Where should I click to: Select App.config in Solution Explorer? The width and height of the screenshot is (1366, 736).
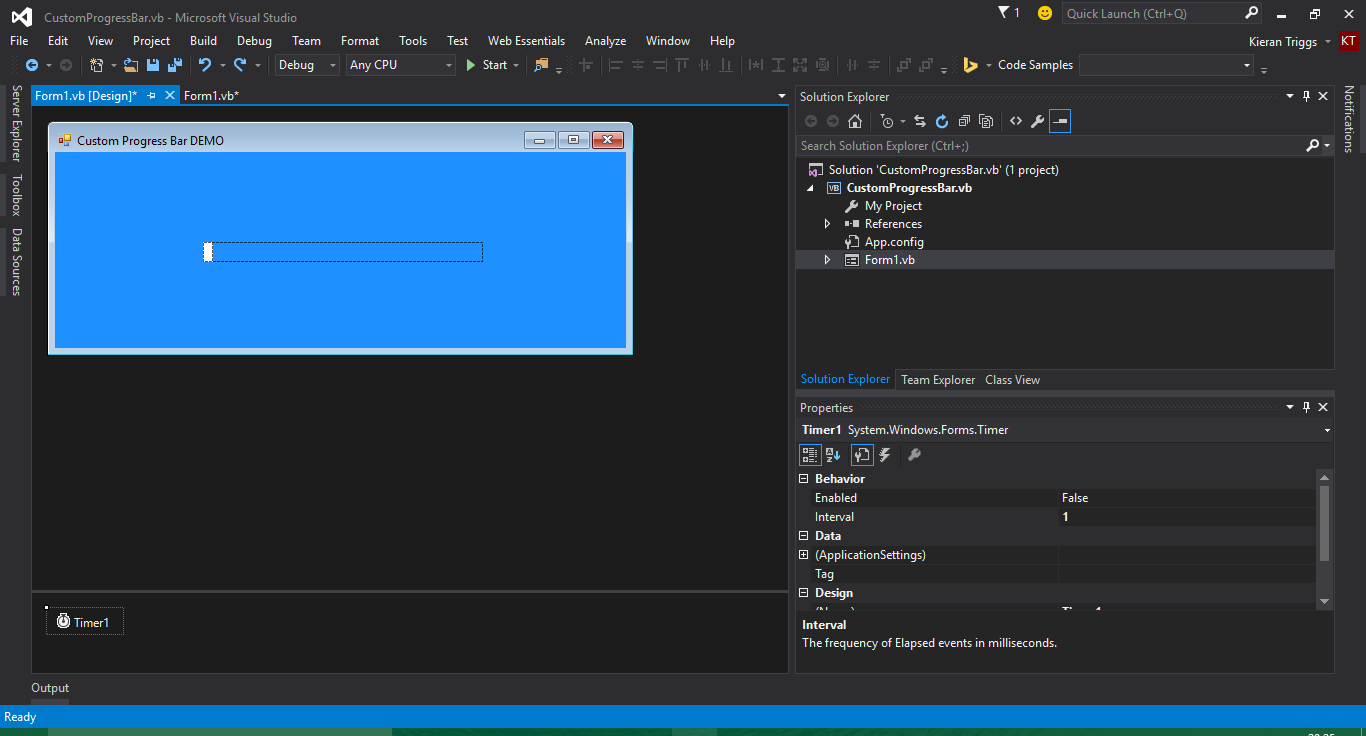click(894, 242)
